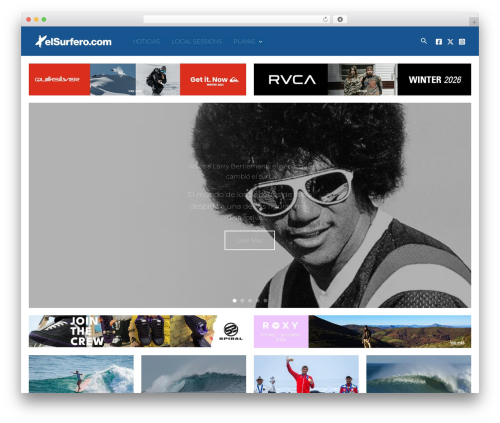Click the Quiksilver Get it Now banner
The image size is (500, 423).
point(137,79)
